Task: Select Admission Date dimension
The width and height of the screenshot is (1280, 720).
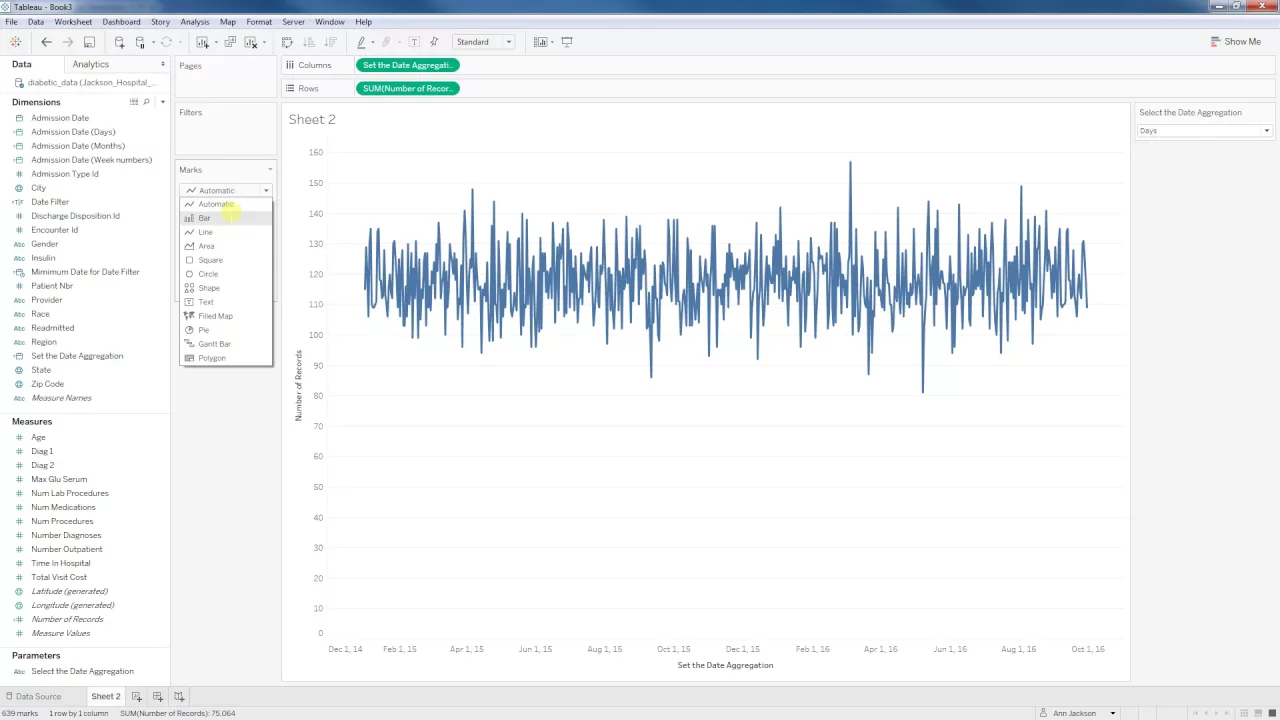Action: pos(60,118)
